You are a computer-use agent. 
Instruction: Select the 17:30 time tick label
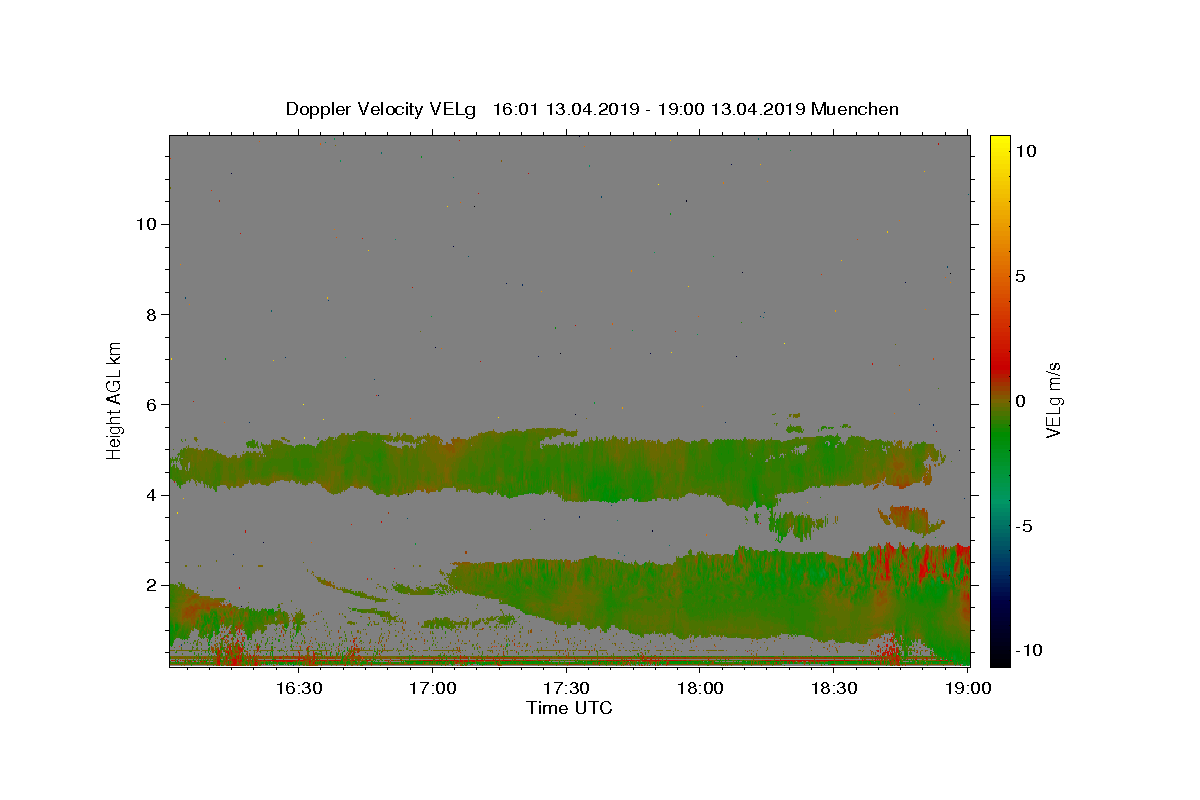point(566,688)
